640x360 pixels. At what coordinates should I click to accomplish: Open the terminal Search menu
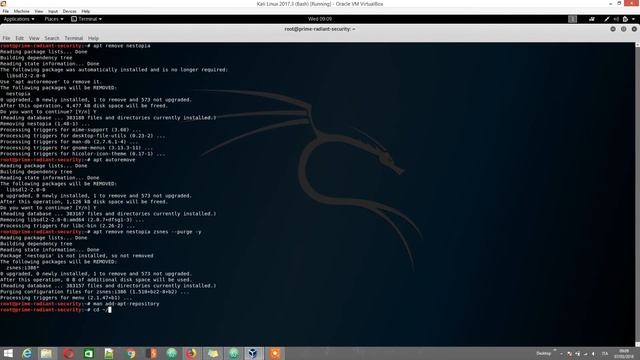click(x=52, y=38)
